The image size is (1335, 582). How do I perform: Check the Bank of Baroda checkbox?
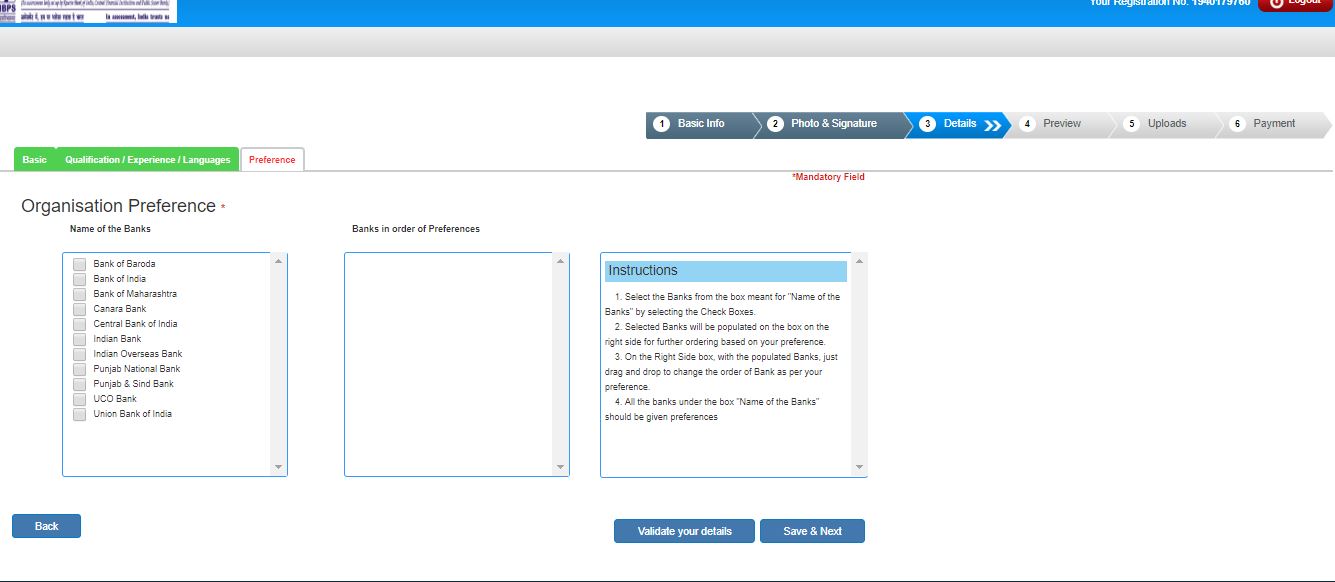click(79, 263)
